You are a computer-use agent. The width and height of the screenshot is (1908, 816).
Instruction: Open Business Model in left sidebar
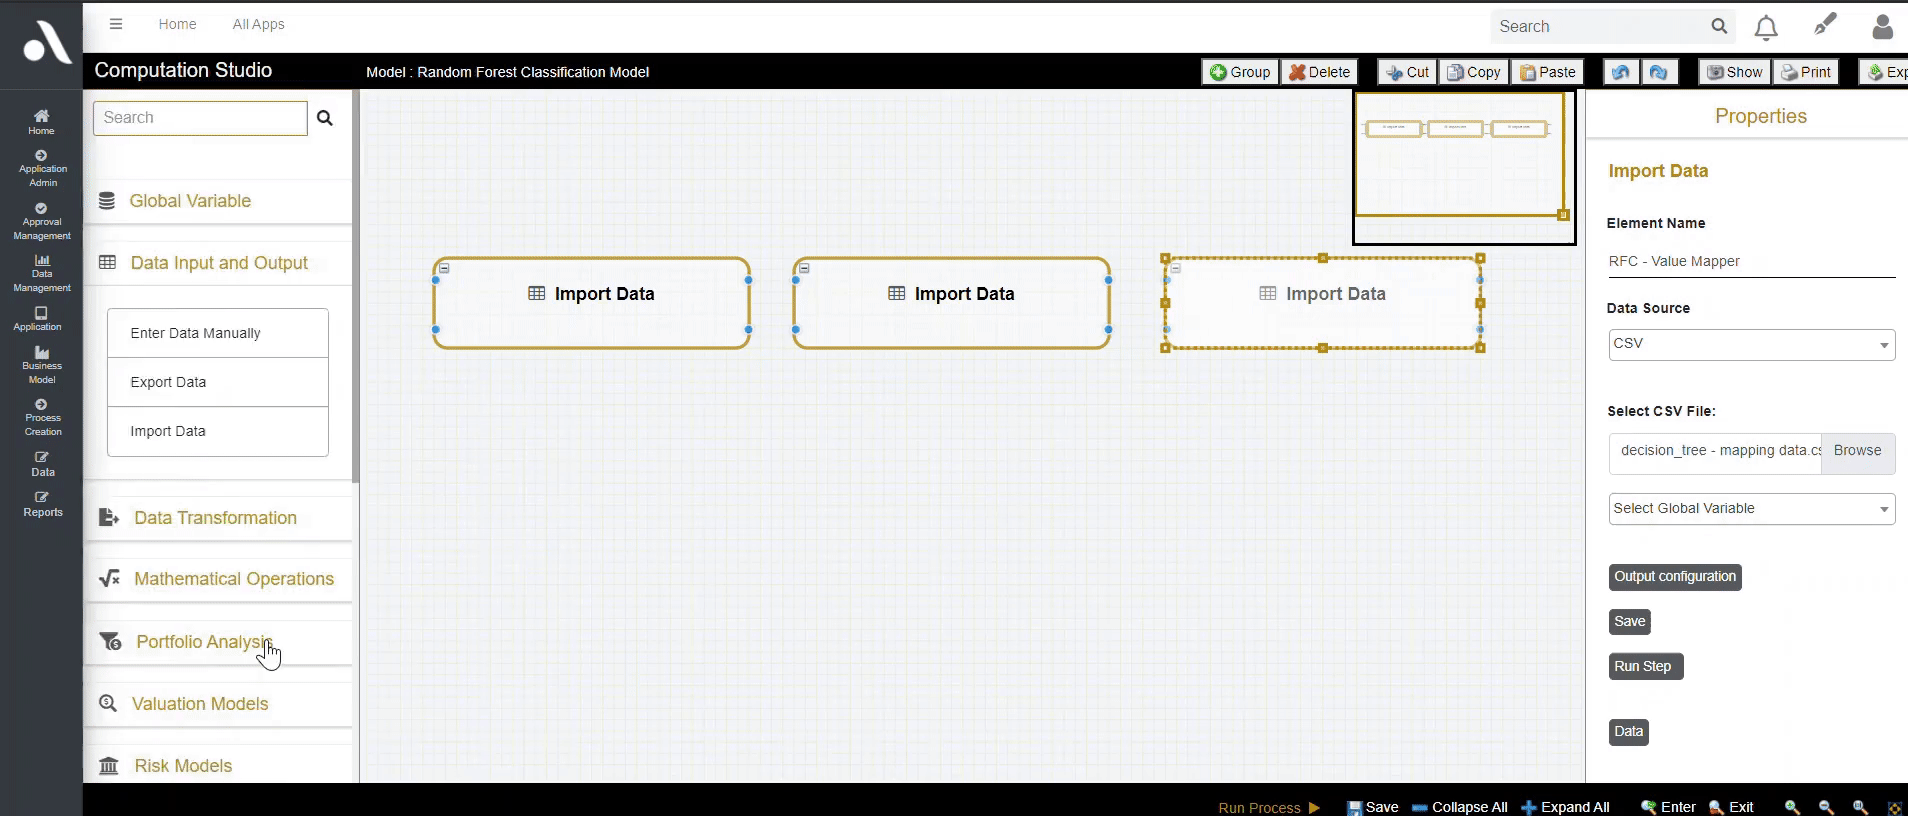[x=42, y=365]
